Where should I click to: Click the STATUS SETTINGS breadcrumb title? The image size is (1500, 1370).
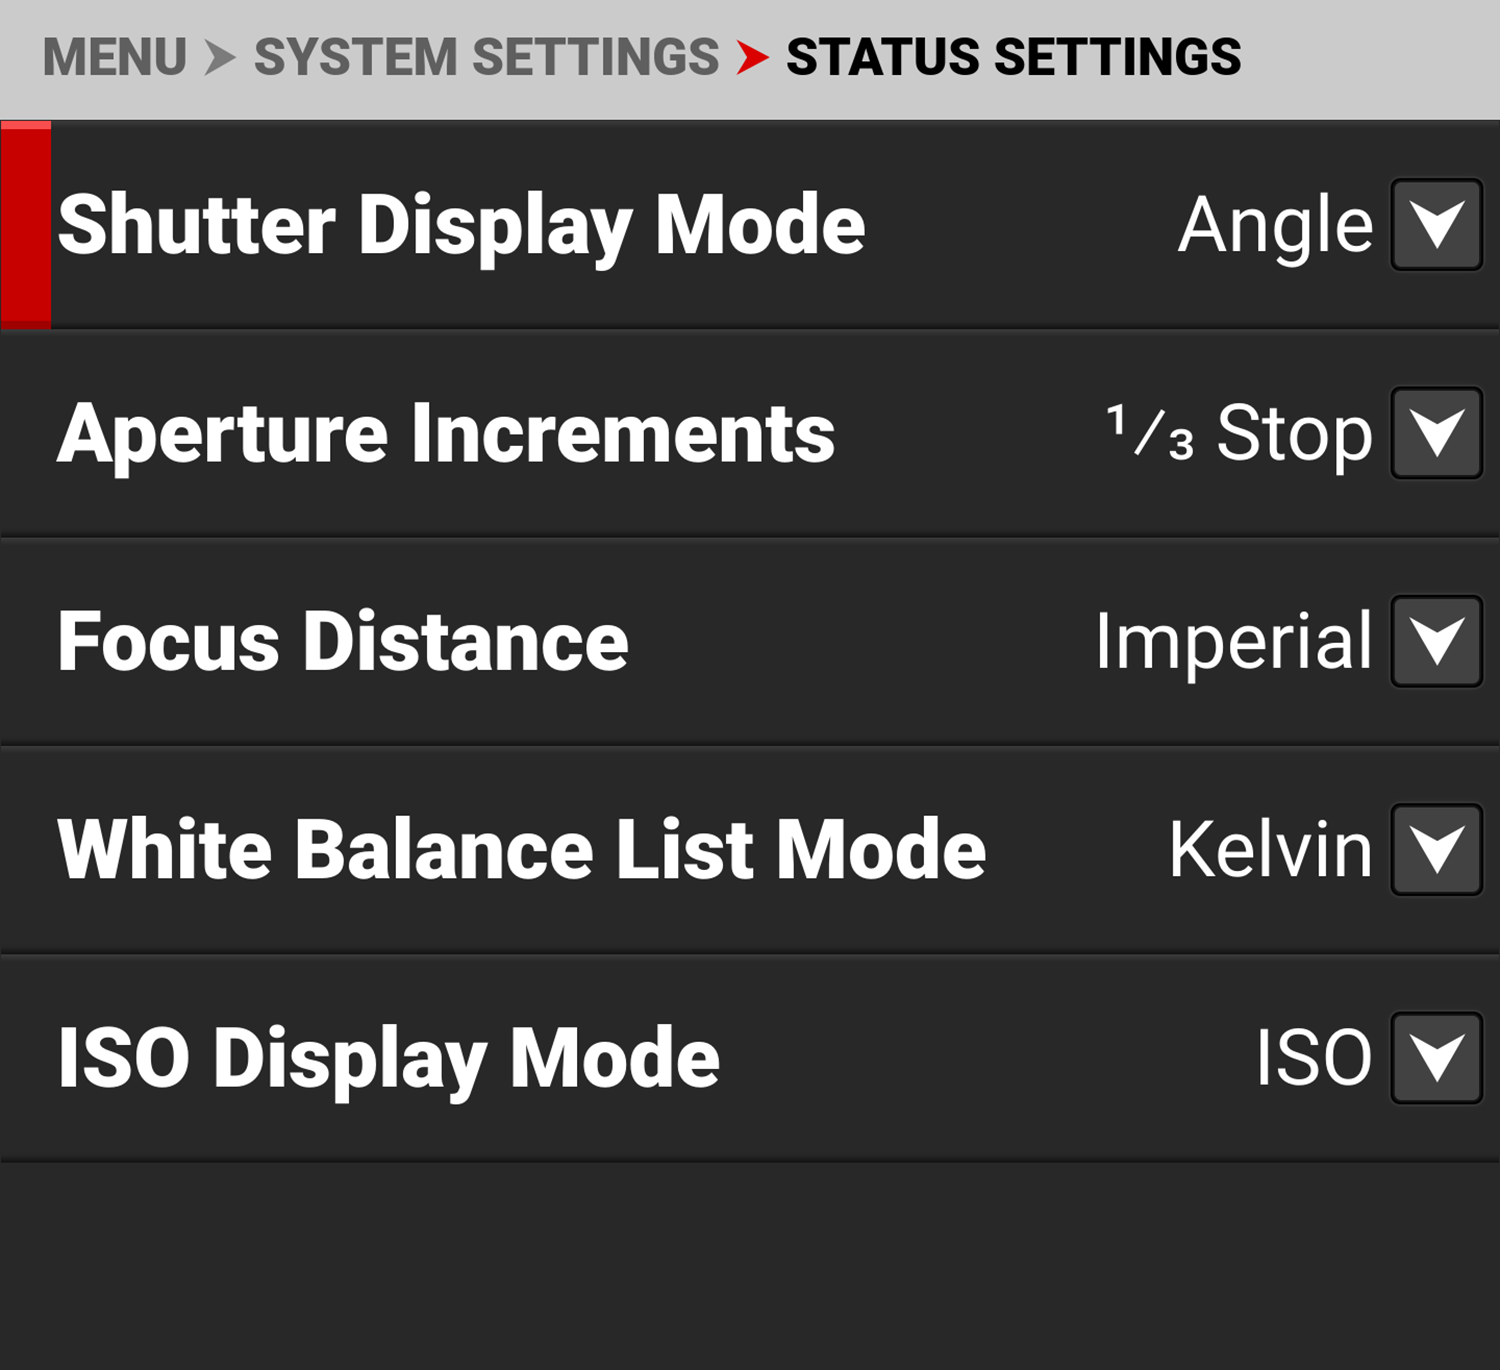(x=1013, y=57)
